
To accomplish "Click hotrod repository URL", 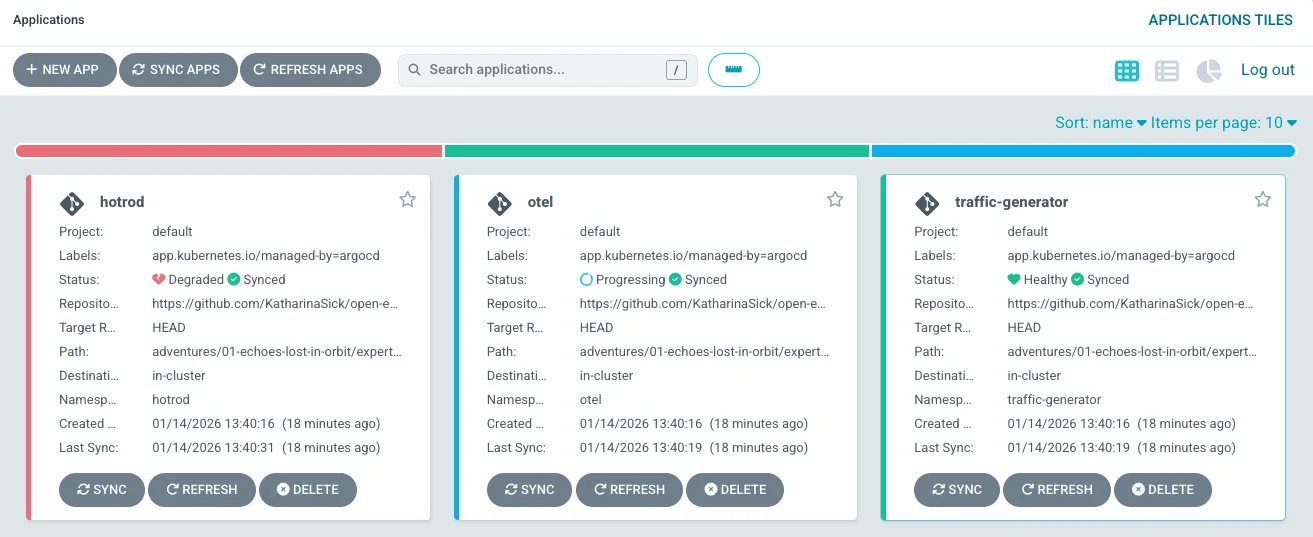I will coord(277,304).
